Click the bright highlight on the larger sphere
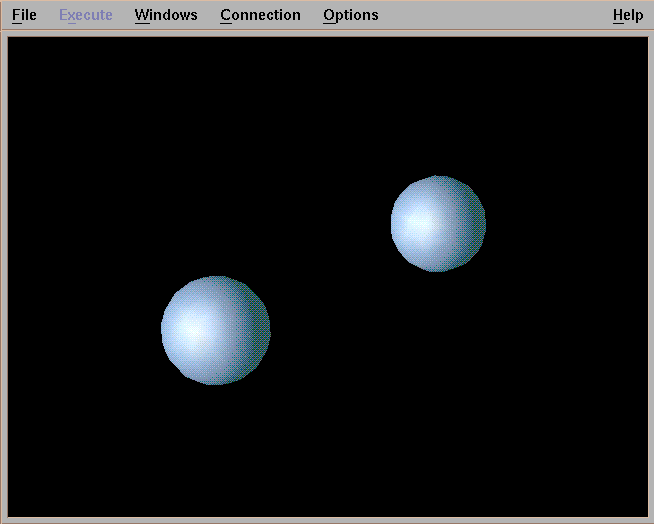 193,327
